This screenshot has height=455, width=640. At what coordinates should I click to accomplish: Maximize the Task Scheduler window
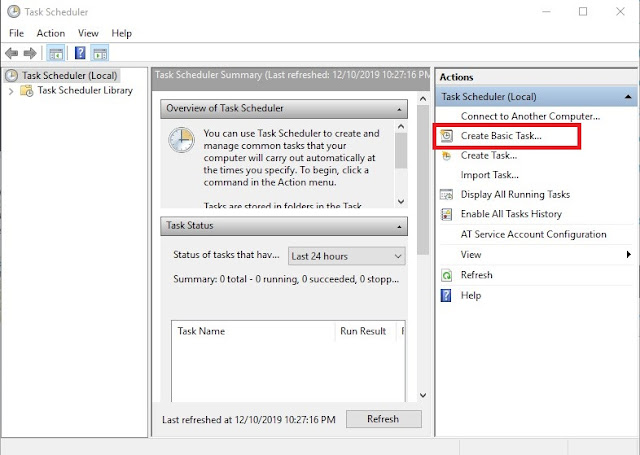tap(583, 11)
